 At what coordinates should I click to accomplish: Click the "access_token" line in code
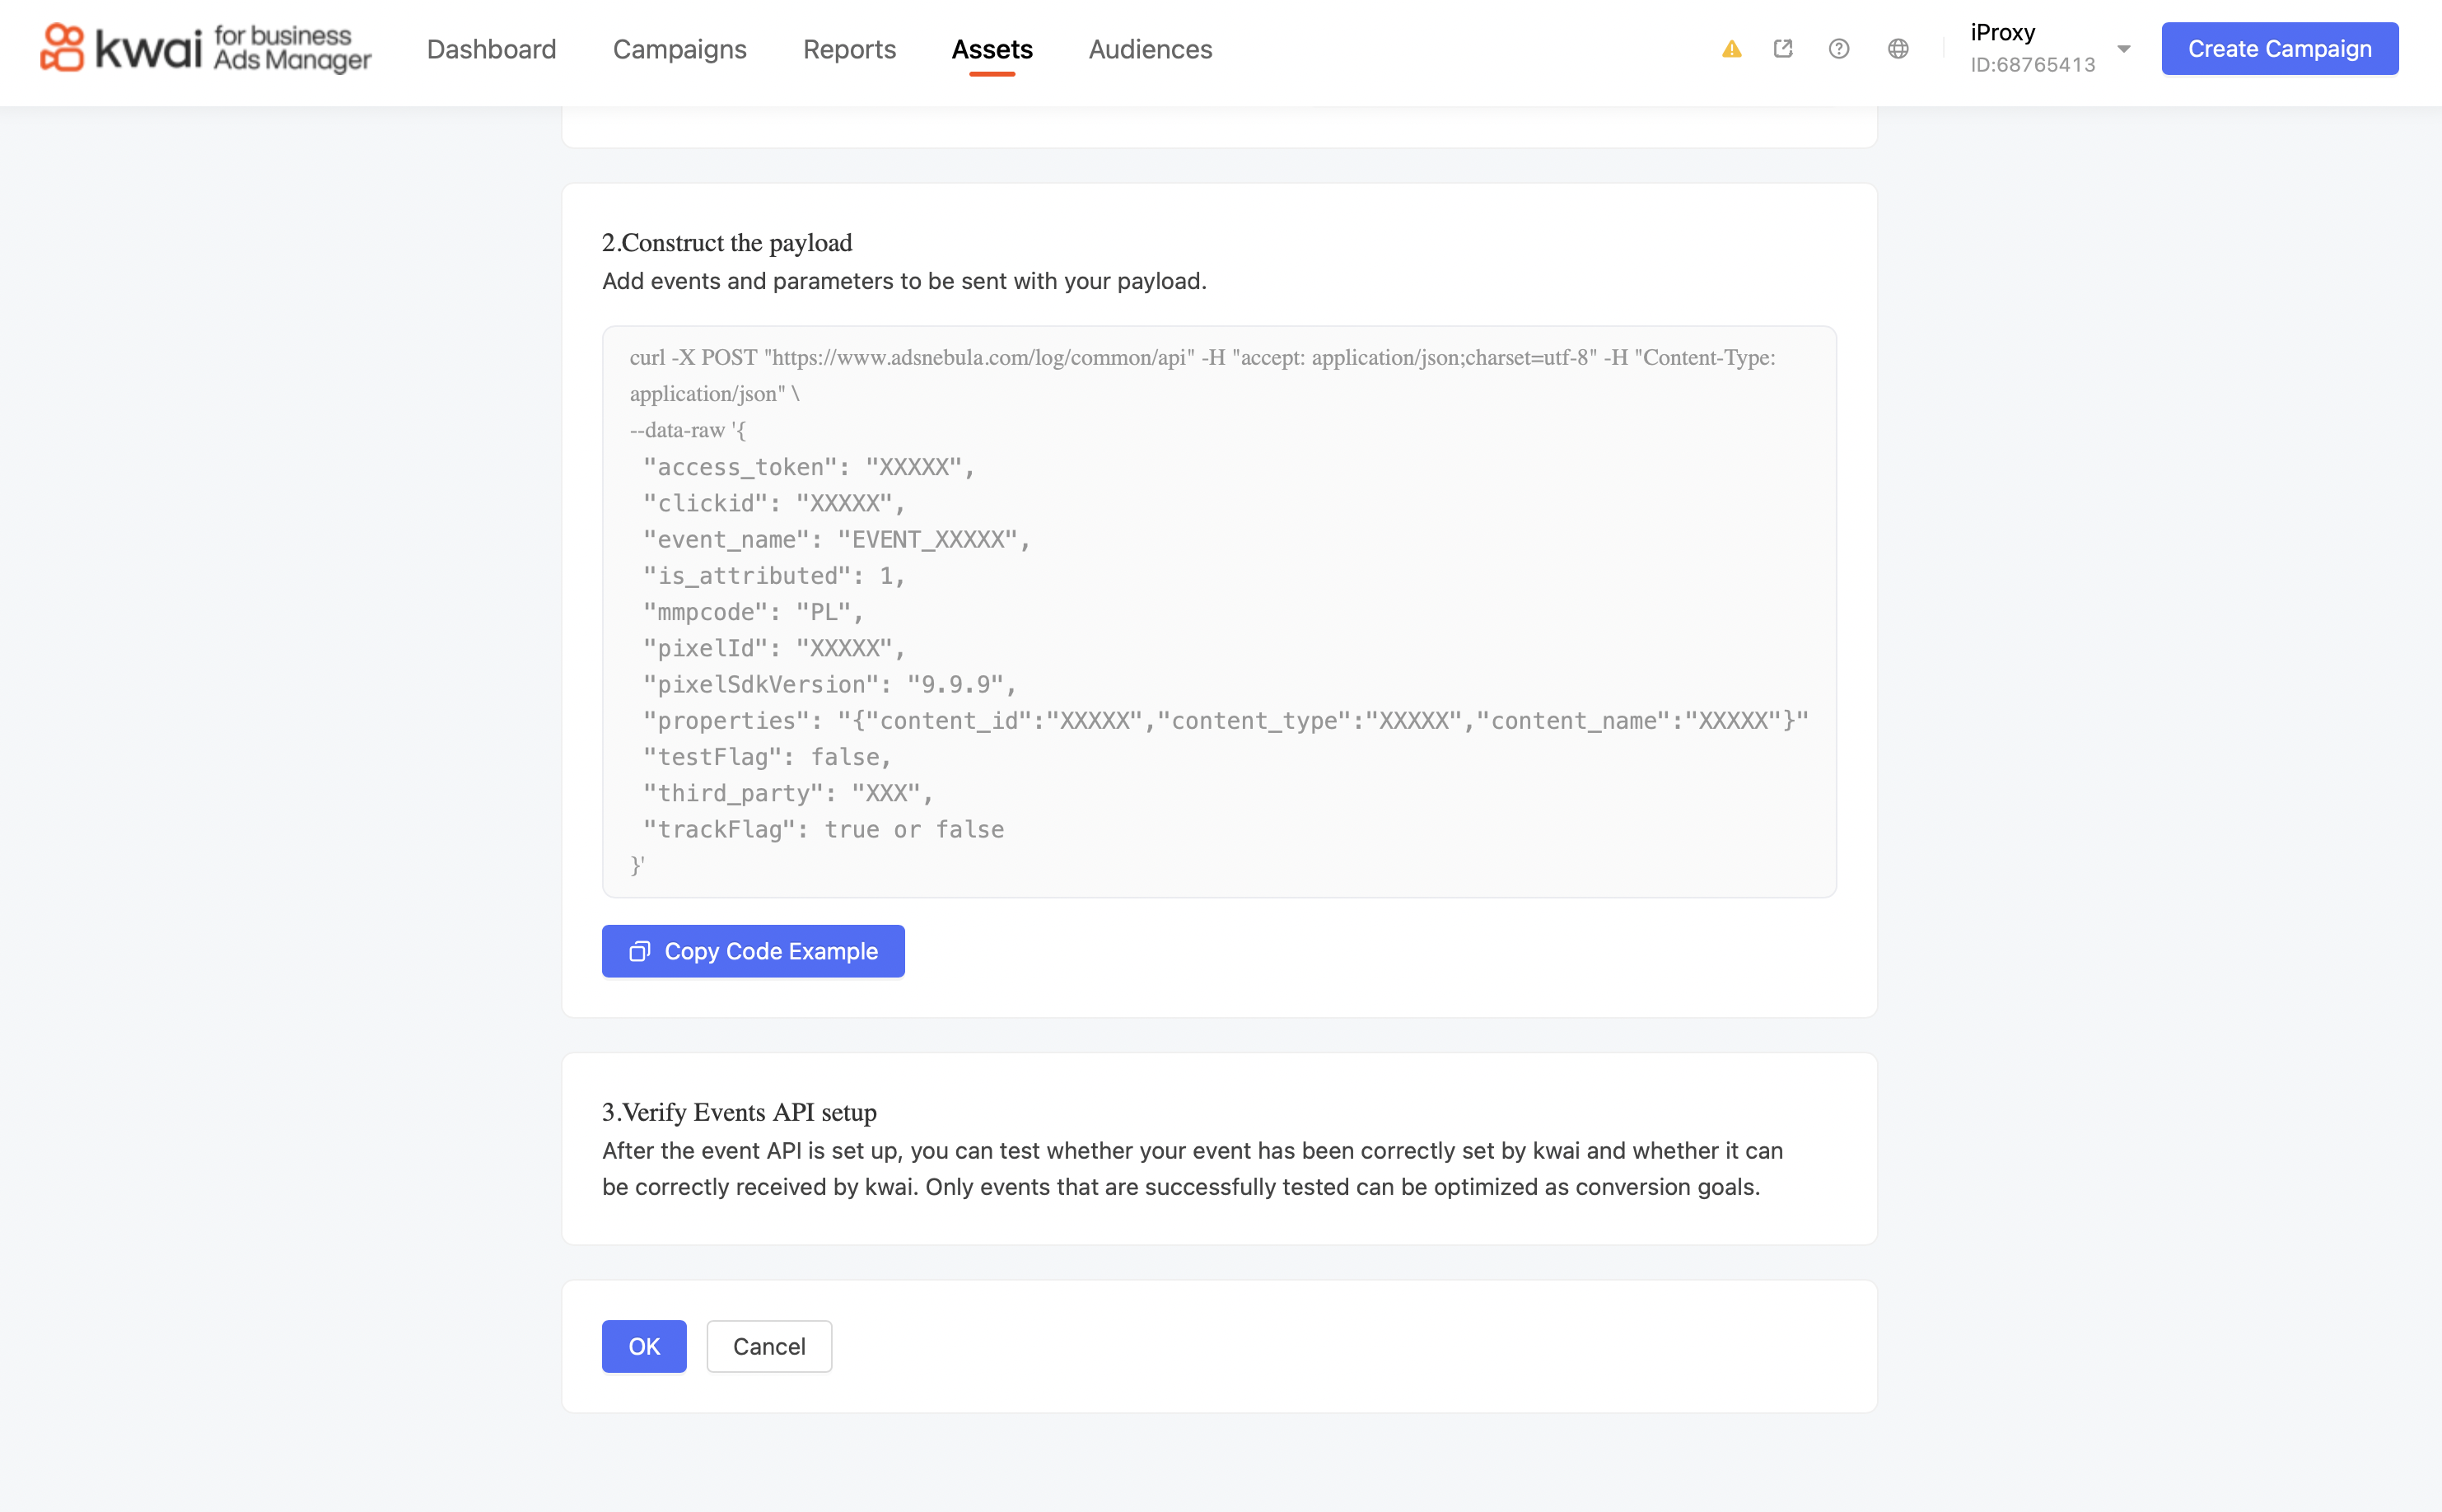pyautogui.click(x=808, y=467)
